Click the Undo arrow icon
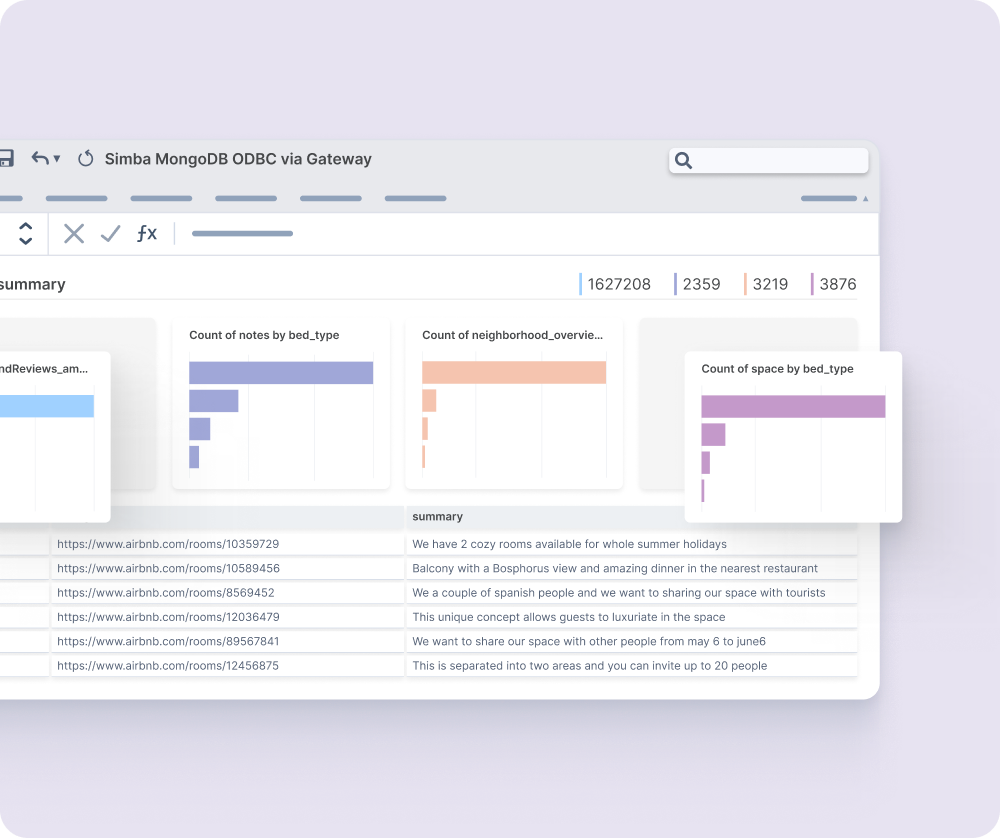This screenshot has height=838, width=1000. (x=38, y=158)
